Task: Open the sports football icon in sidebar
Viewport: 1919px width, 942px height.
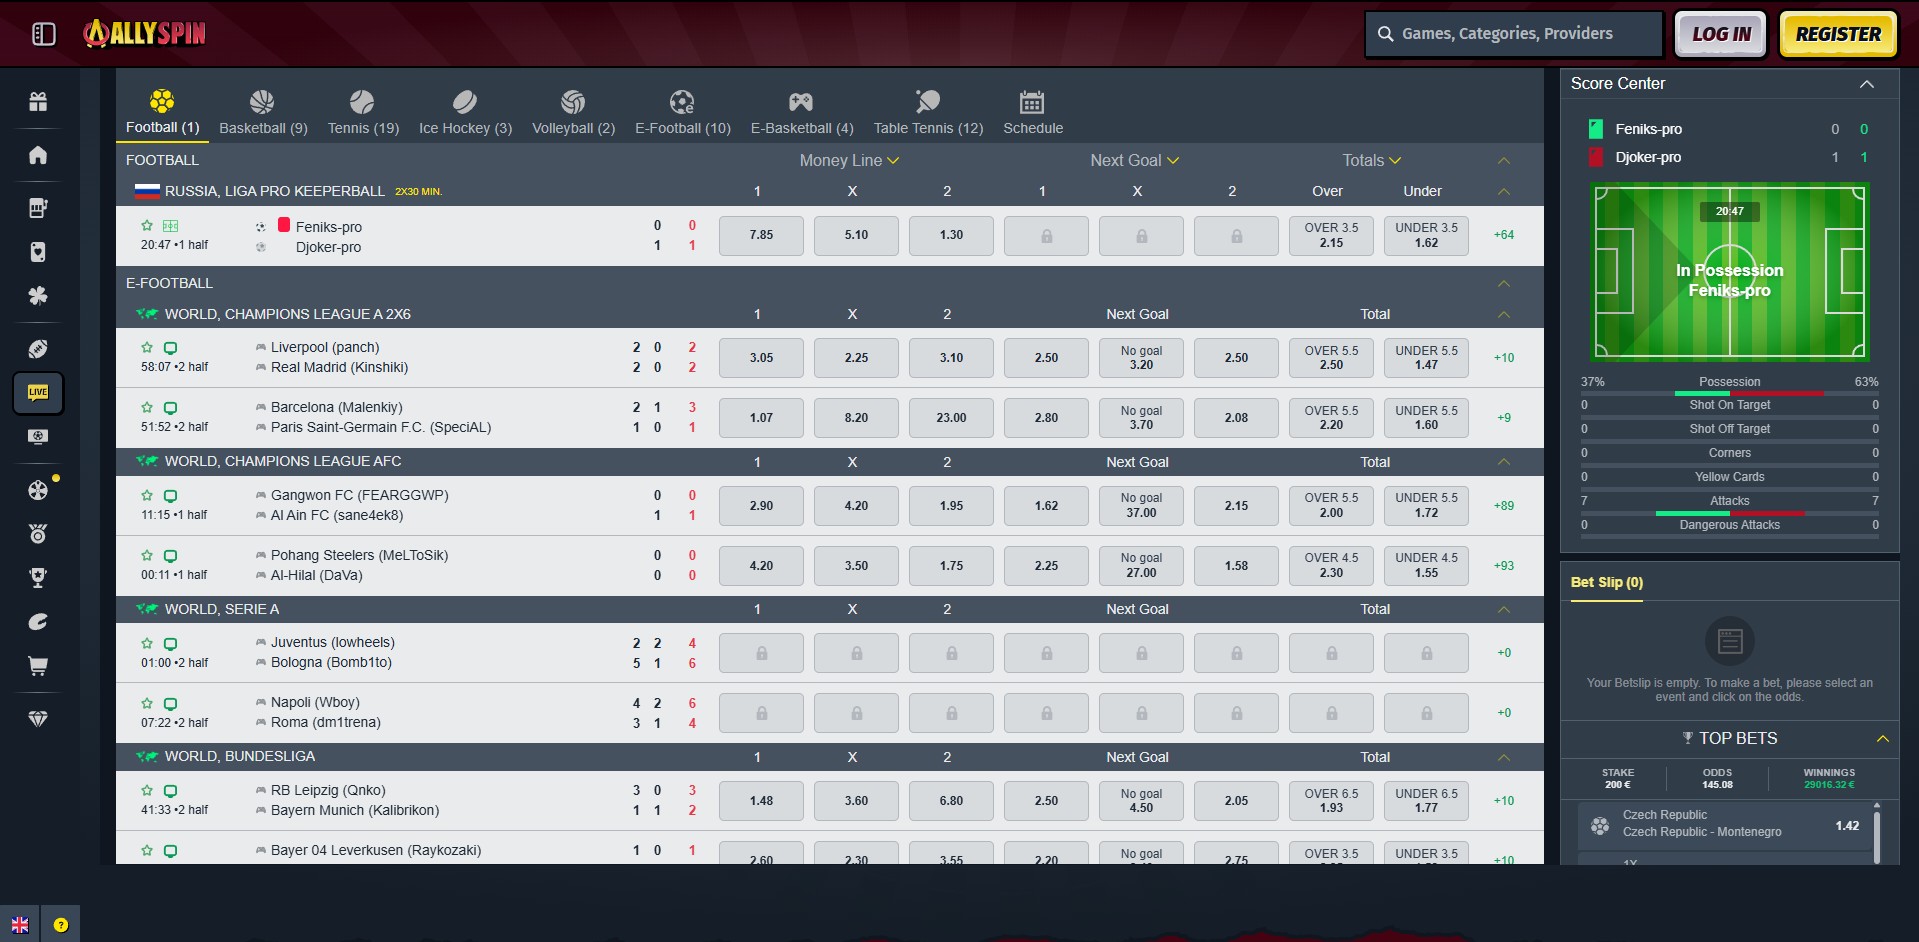Action: 38,349
